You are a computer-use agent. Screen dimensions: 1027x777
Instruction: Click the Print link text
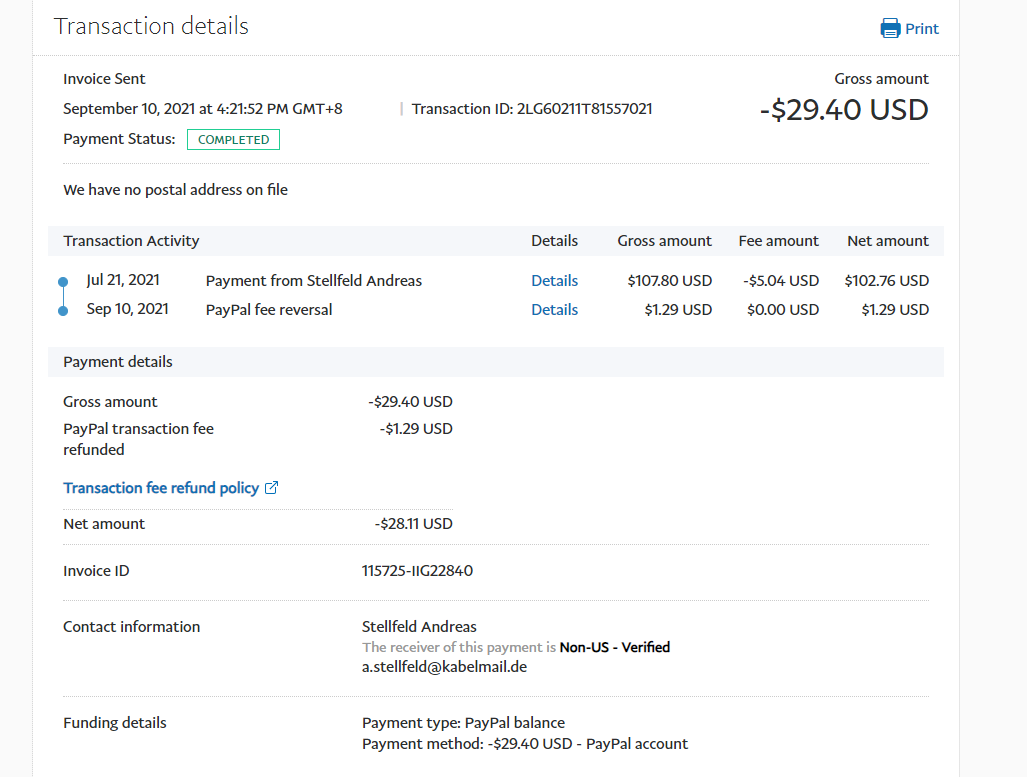922,29
